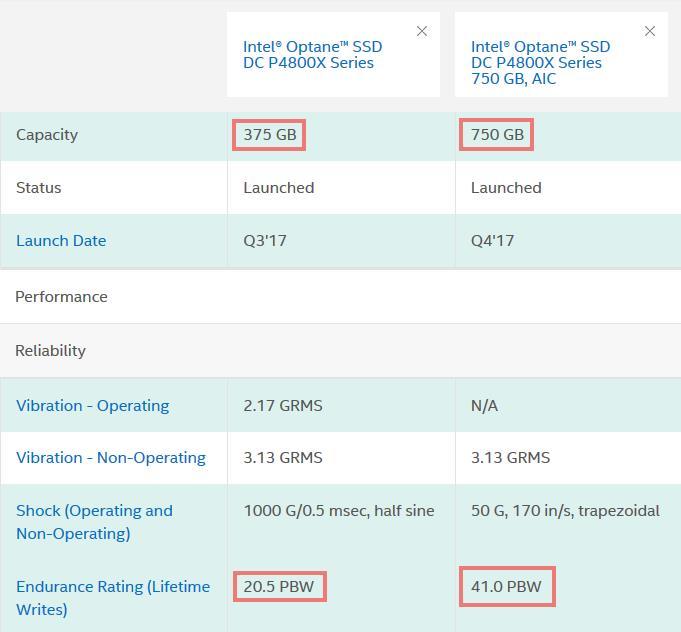Remove the 750 GB, AIC product card
Image resolution: width=681 pixels, height=632 pixels.
click(650, 31)
